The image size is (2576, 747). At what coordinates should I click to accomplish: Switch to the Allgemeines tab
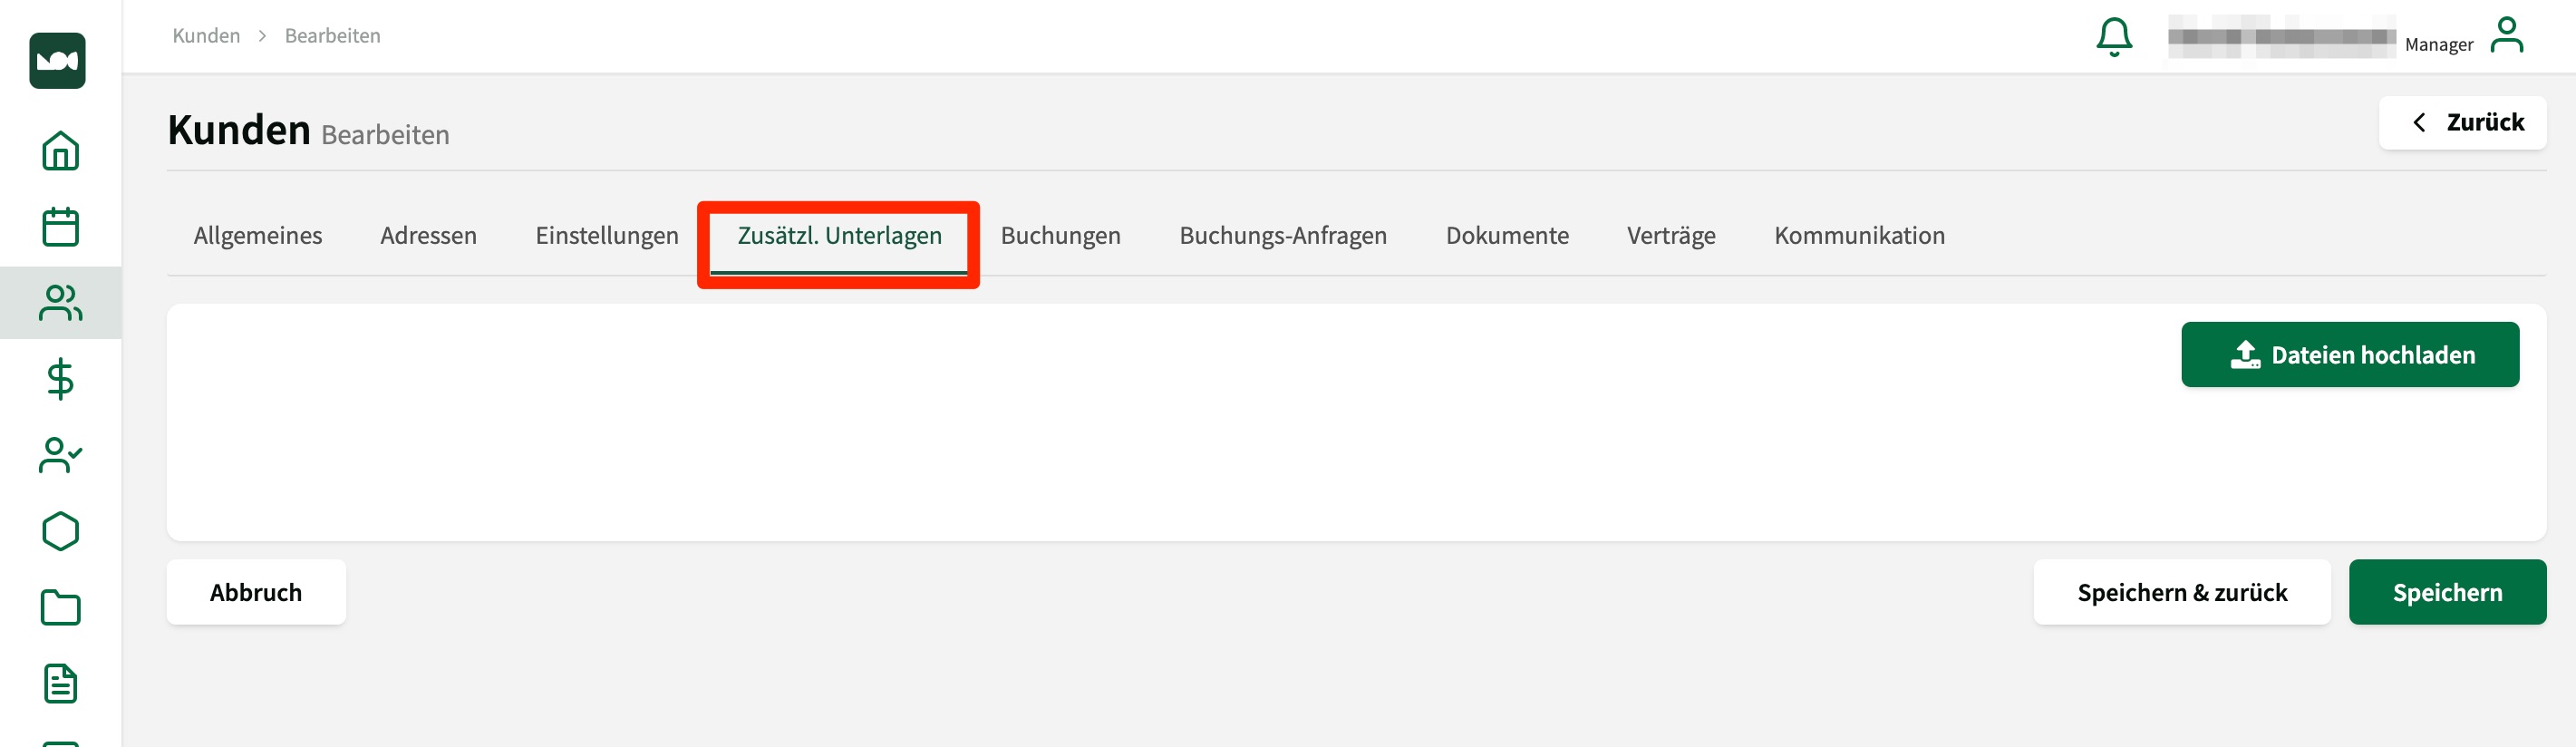click(x=258, y=236)
